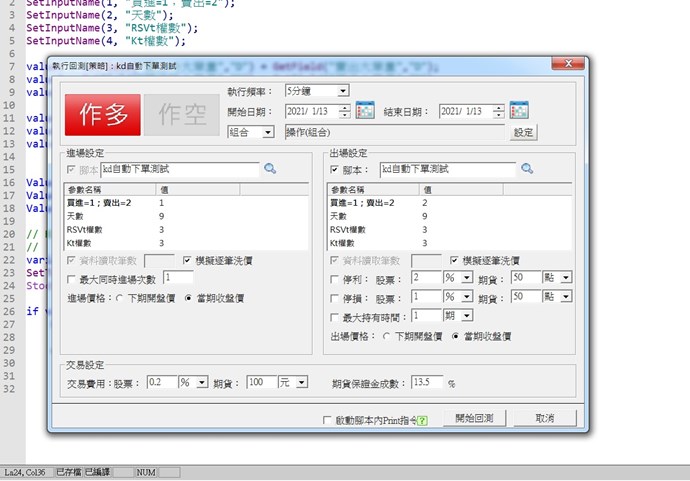Open the end date calendar picker
This screenshot has width=690, height=481.
coord(519,110)
